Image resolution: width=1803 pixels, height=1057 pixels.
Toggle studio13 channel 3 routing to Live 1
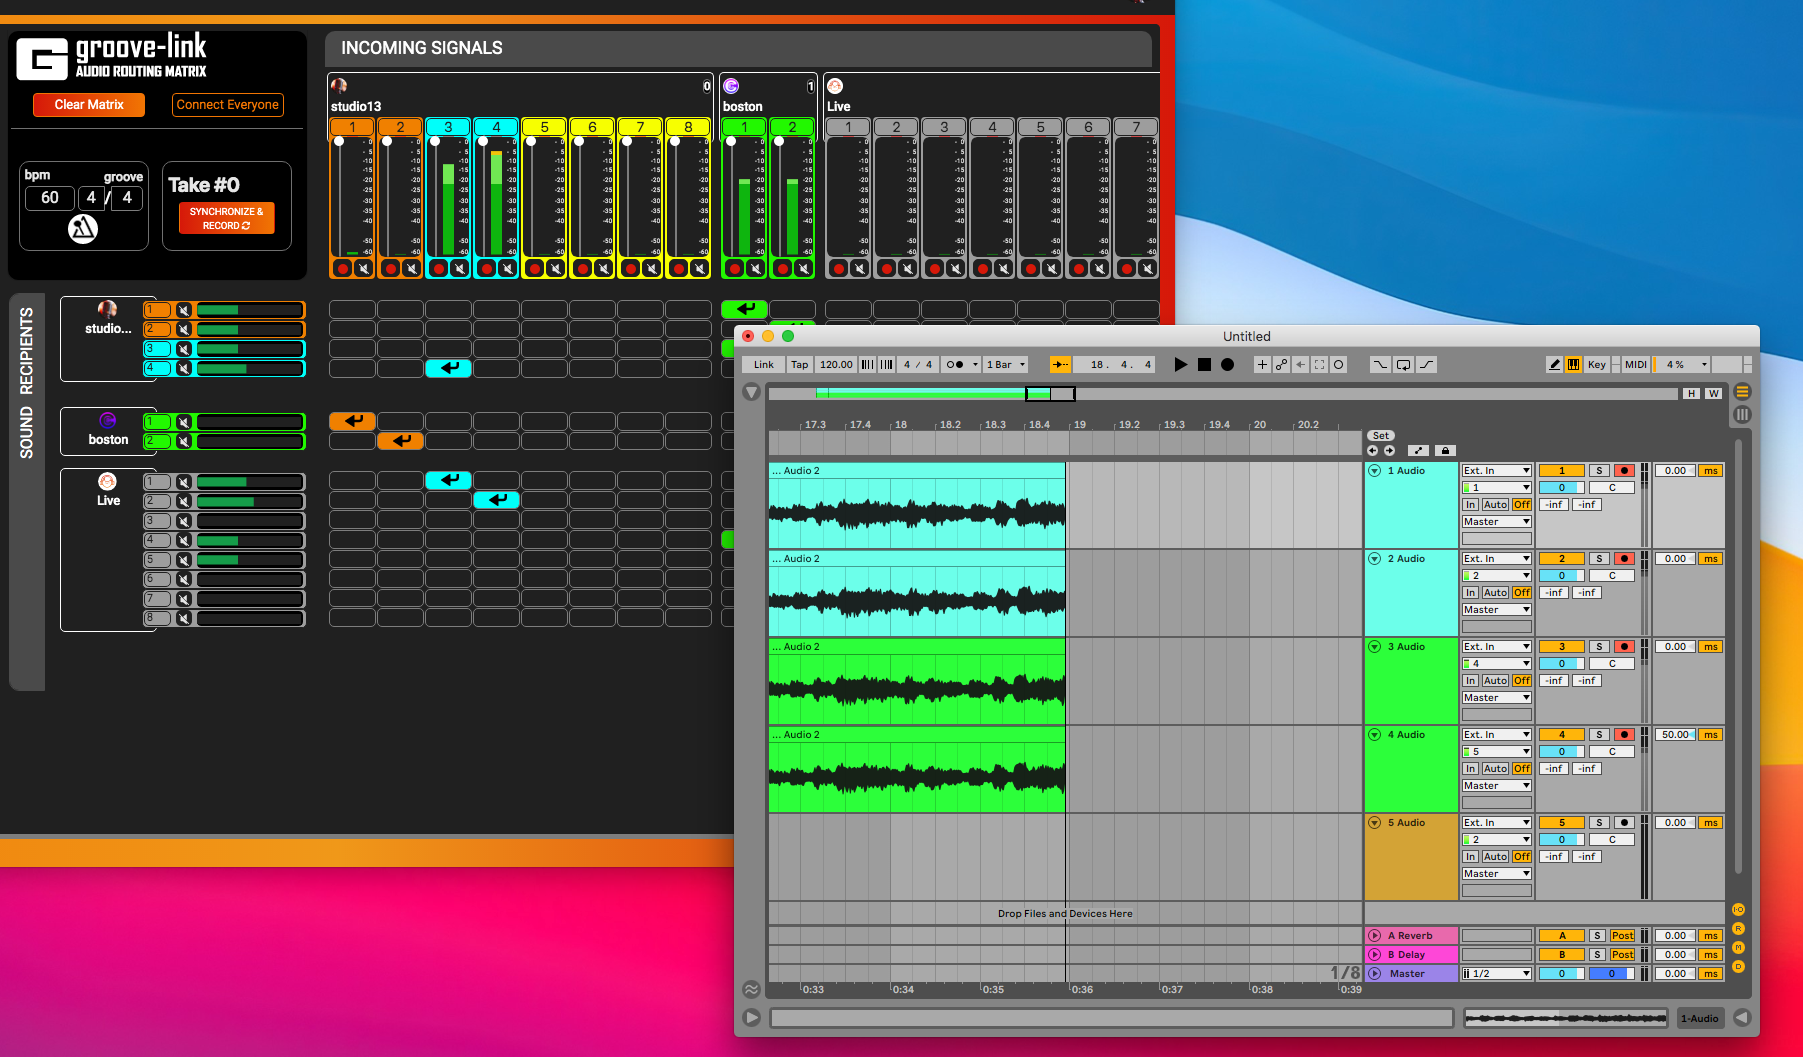[x=449, y=480]
